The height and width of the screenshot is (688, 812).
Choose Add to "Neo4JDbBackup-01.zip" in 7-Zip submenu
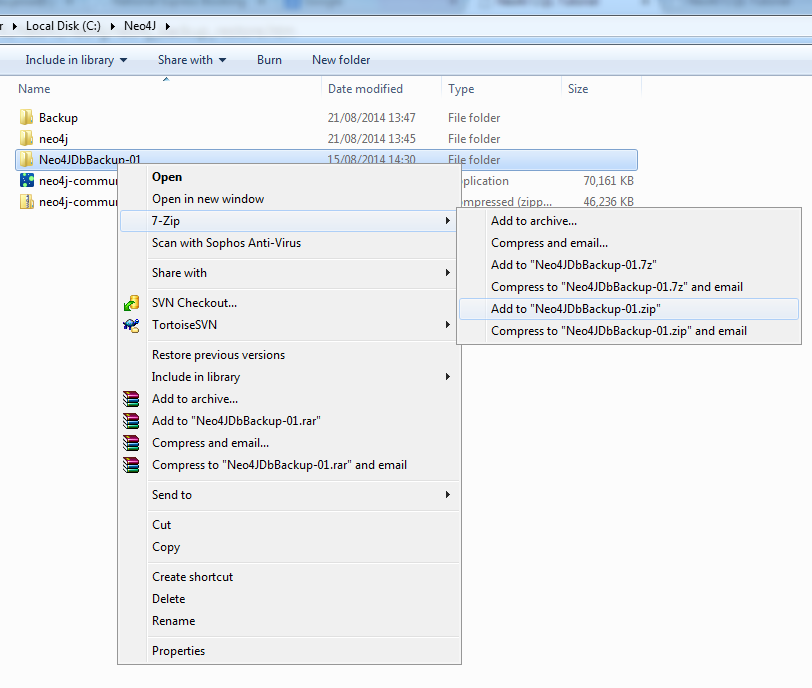pyautogui.click(x=628, y=309)
